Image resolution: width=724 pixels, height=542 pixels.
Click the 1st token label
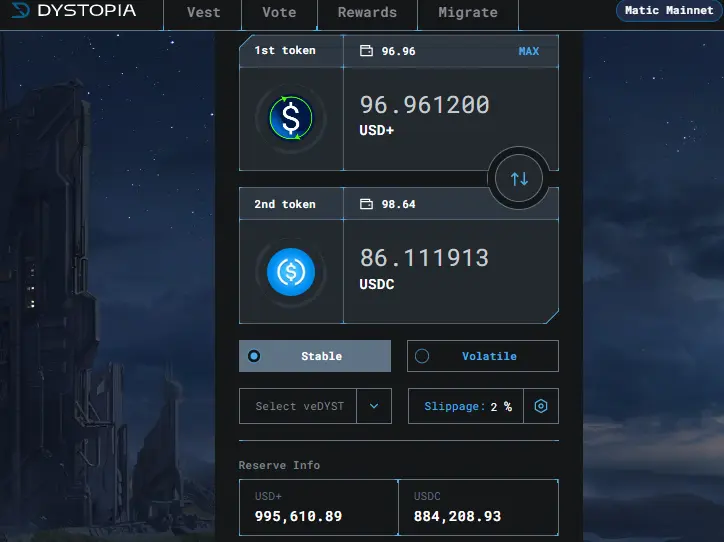point(285,50)
